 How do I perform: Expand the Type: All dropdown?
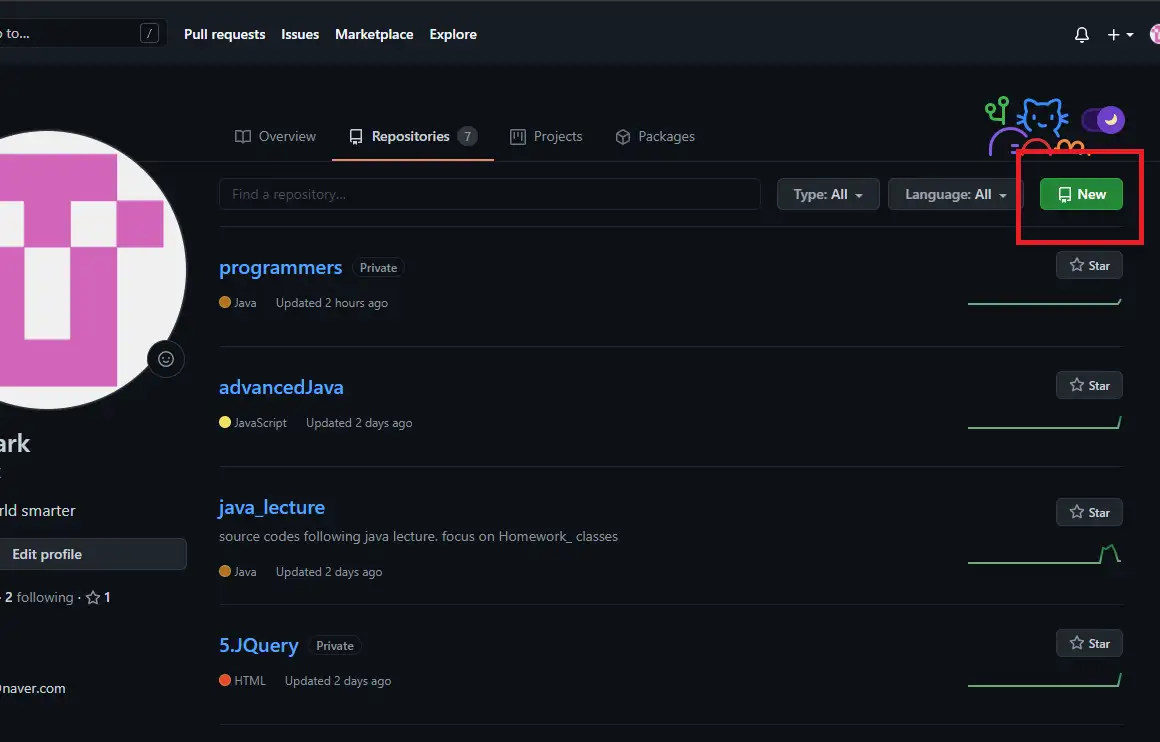[x=828, y=194]
